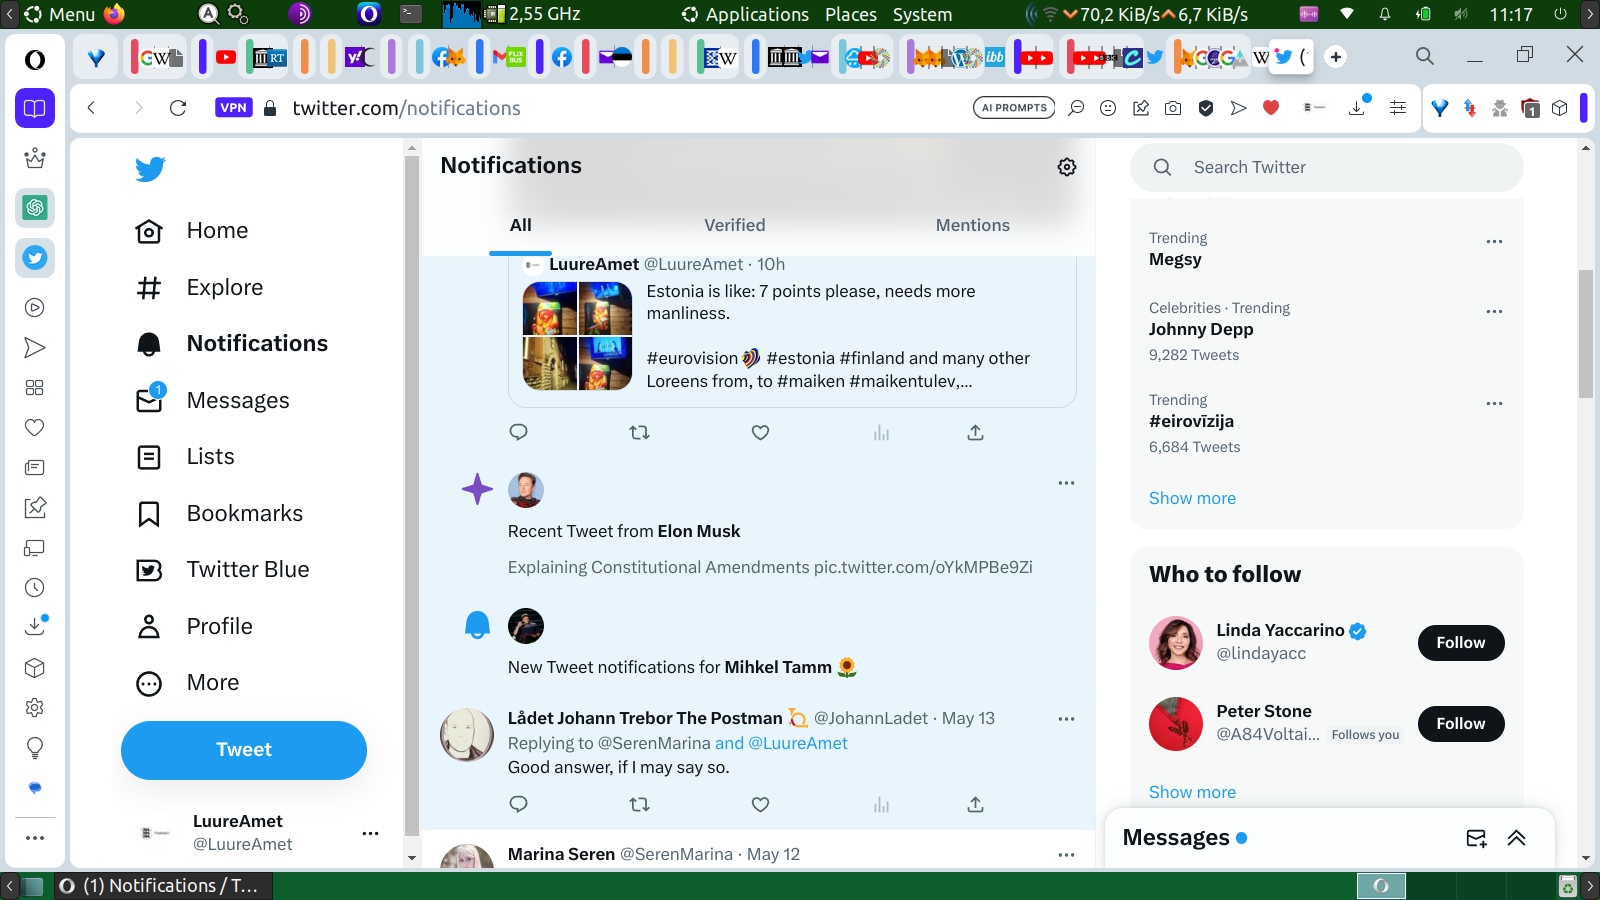1600x900 pixels.
Task: Follow Linda Yaccarino
Action: 1461,643
